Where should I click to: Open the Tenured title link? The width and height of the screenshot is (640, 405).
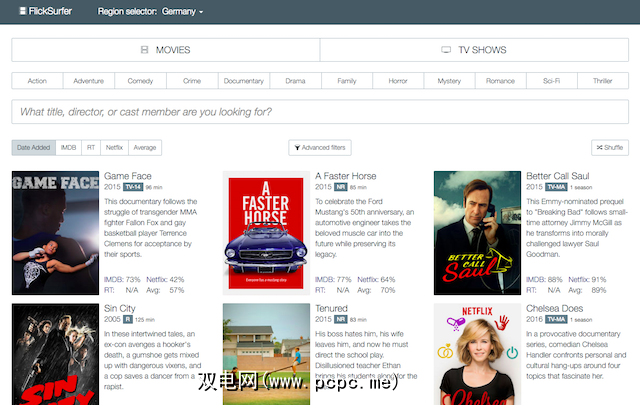pyautogui.click(x=332, y=309)
